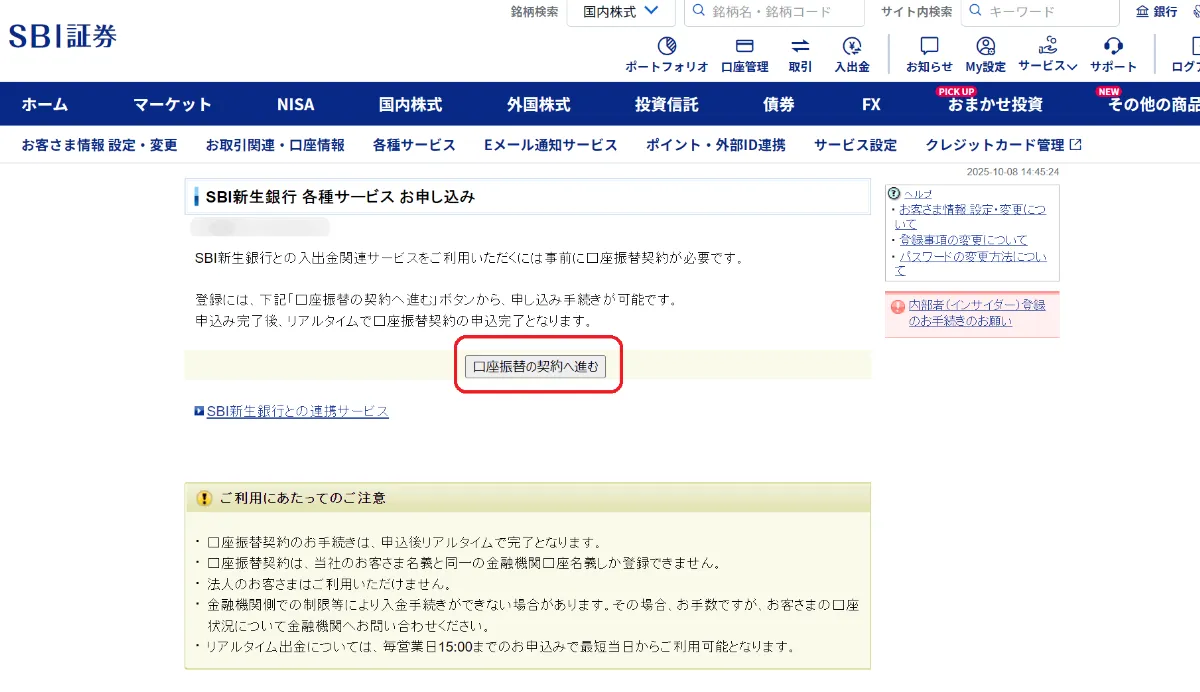Viewport: 1200px width, 692px height.
Task: Follow the SBI新生銀行との連携サービス link
Action: coord(297,411)
